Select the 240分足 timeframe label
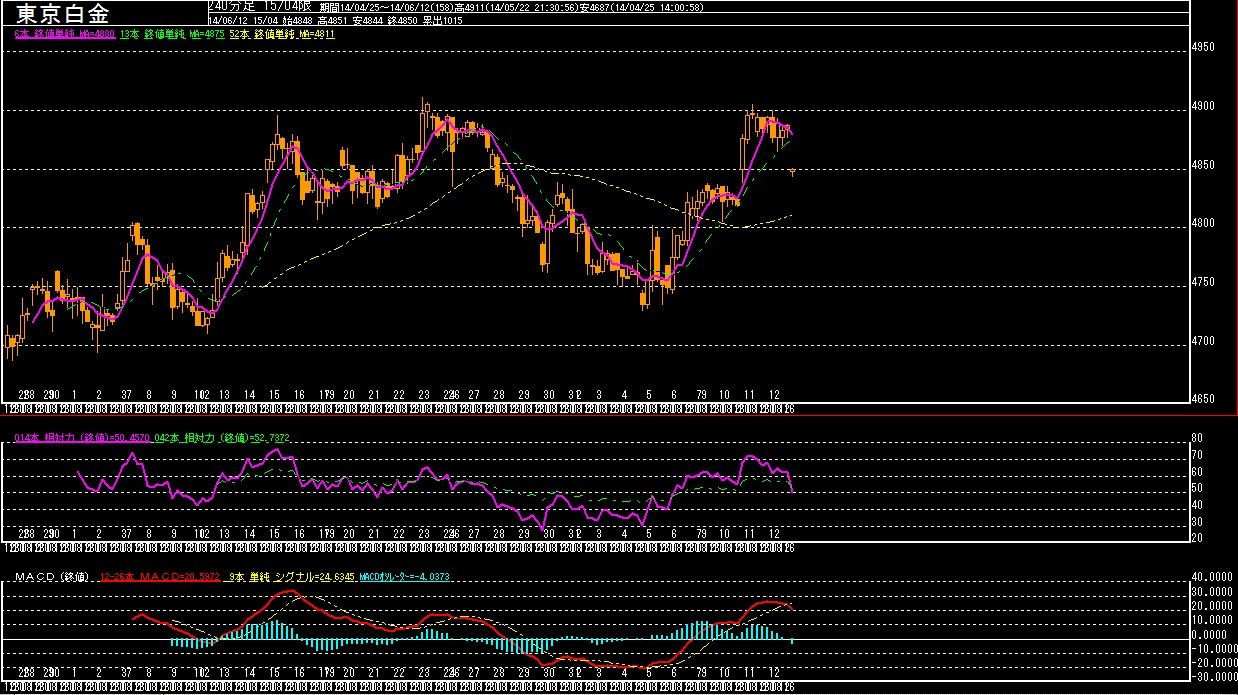The width and height of the screenshot is (1238, 695). pyautogui.click(x=231, y=6)
